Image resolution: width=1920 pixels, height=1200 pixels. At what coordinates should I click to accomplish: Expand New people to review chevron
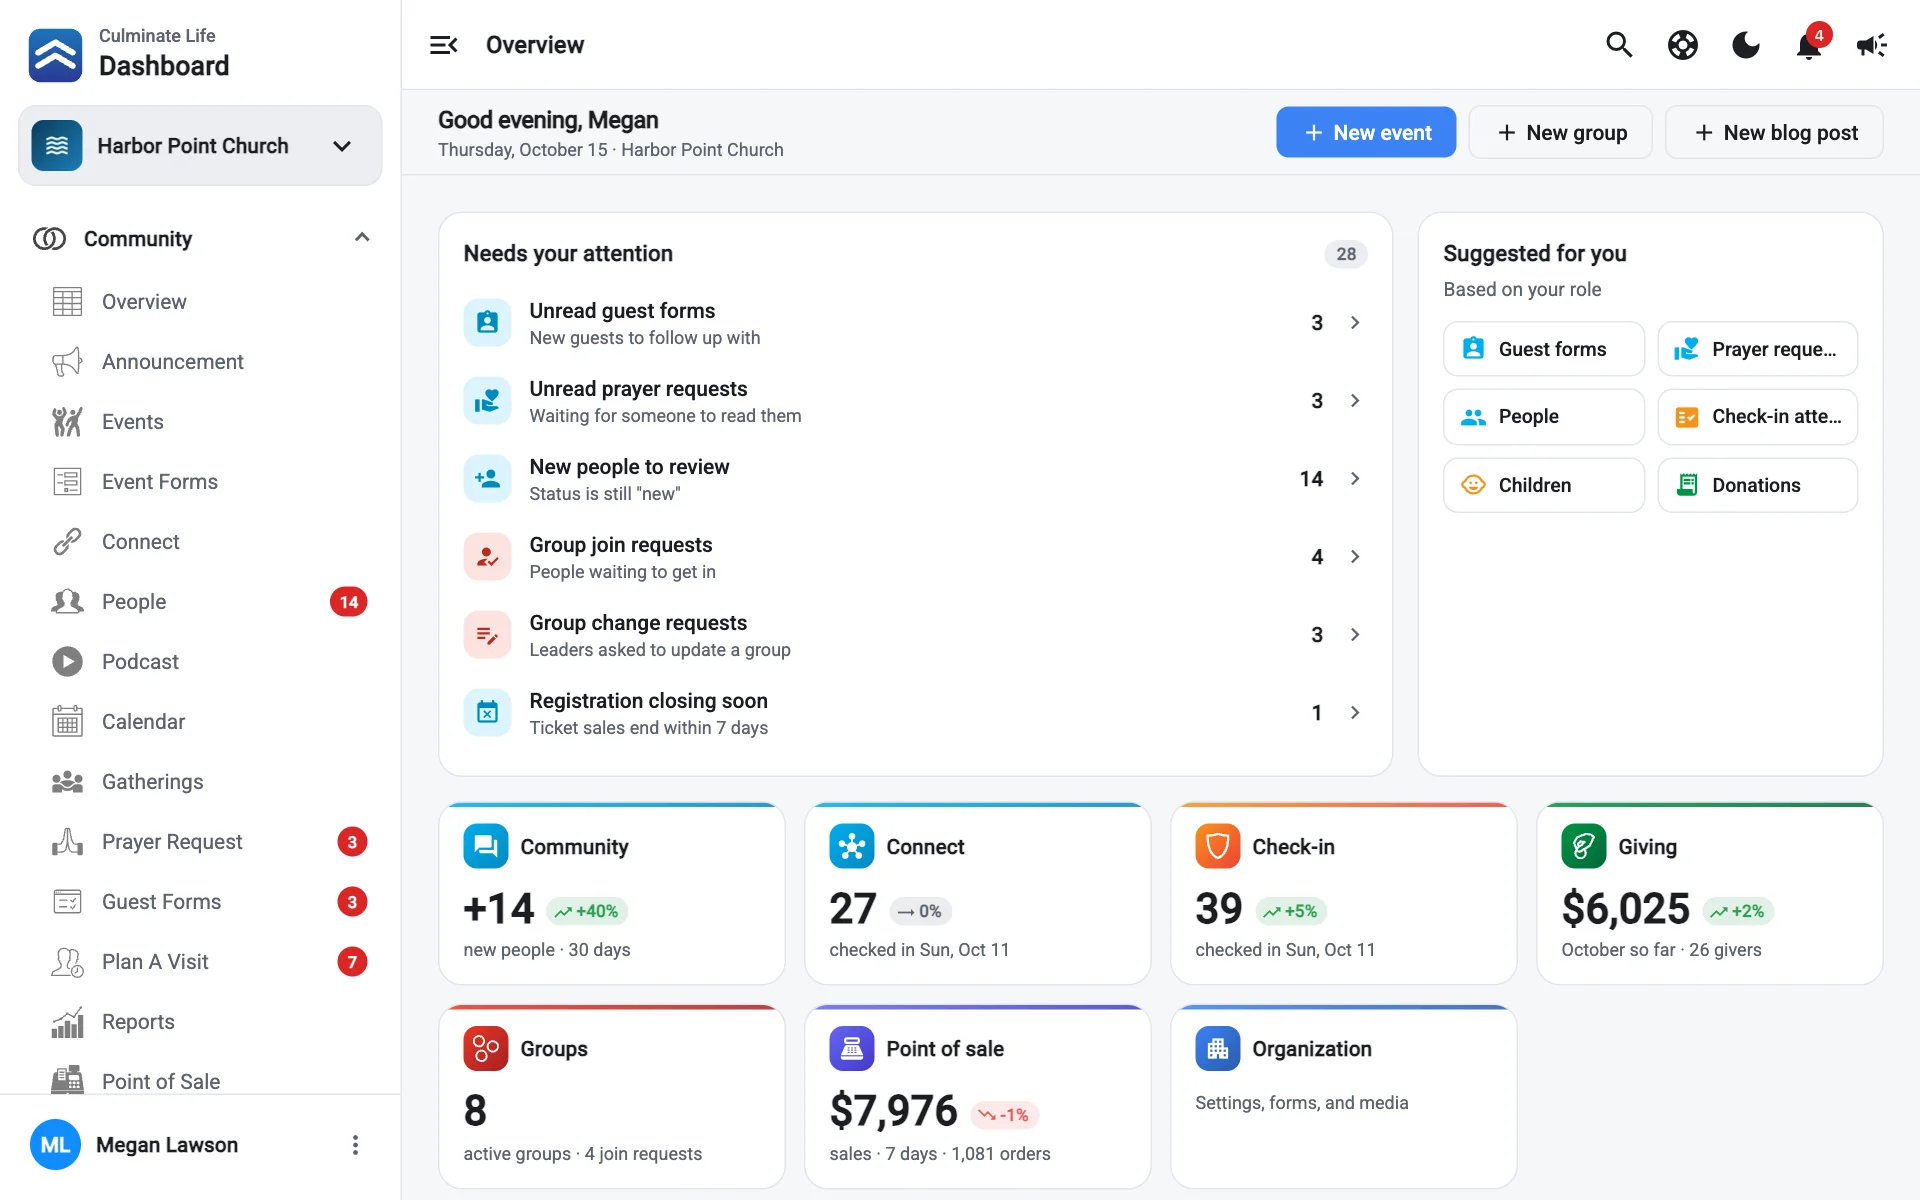pyautogui.click(x=1355, y=479)
